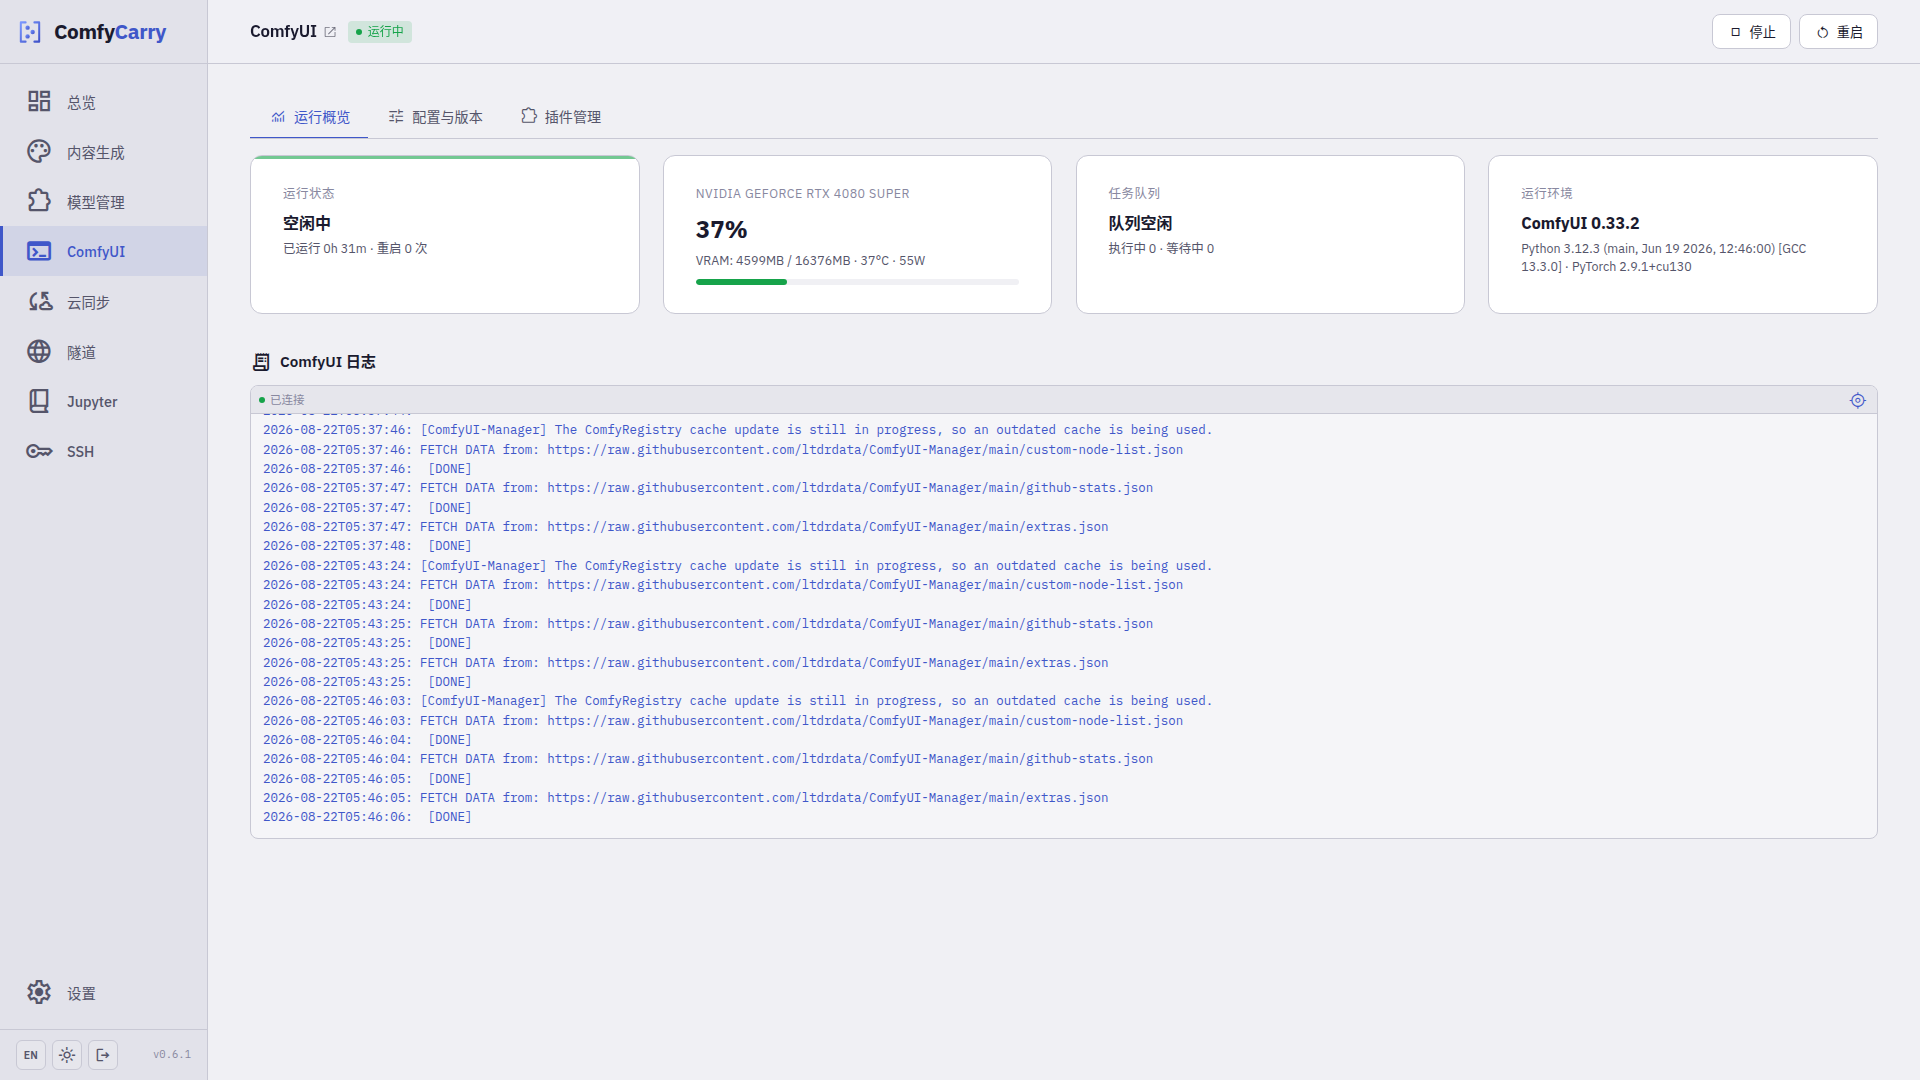Open the 总览 overview sidebar icon
The width and height of the screenshot is (1920, 1080).
coord(39,102)
